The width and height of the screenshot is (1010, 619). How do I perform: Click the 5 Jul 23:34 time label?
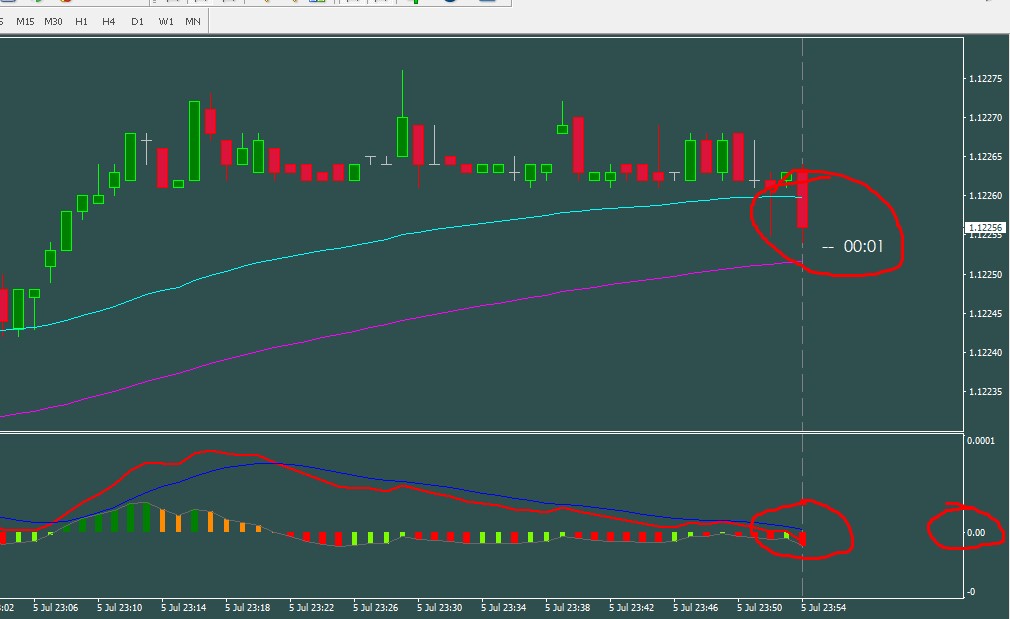[x=504, y=607]
